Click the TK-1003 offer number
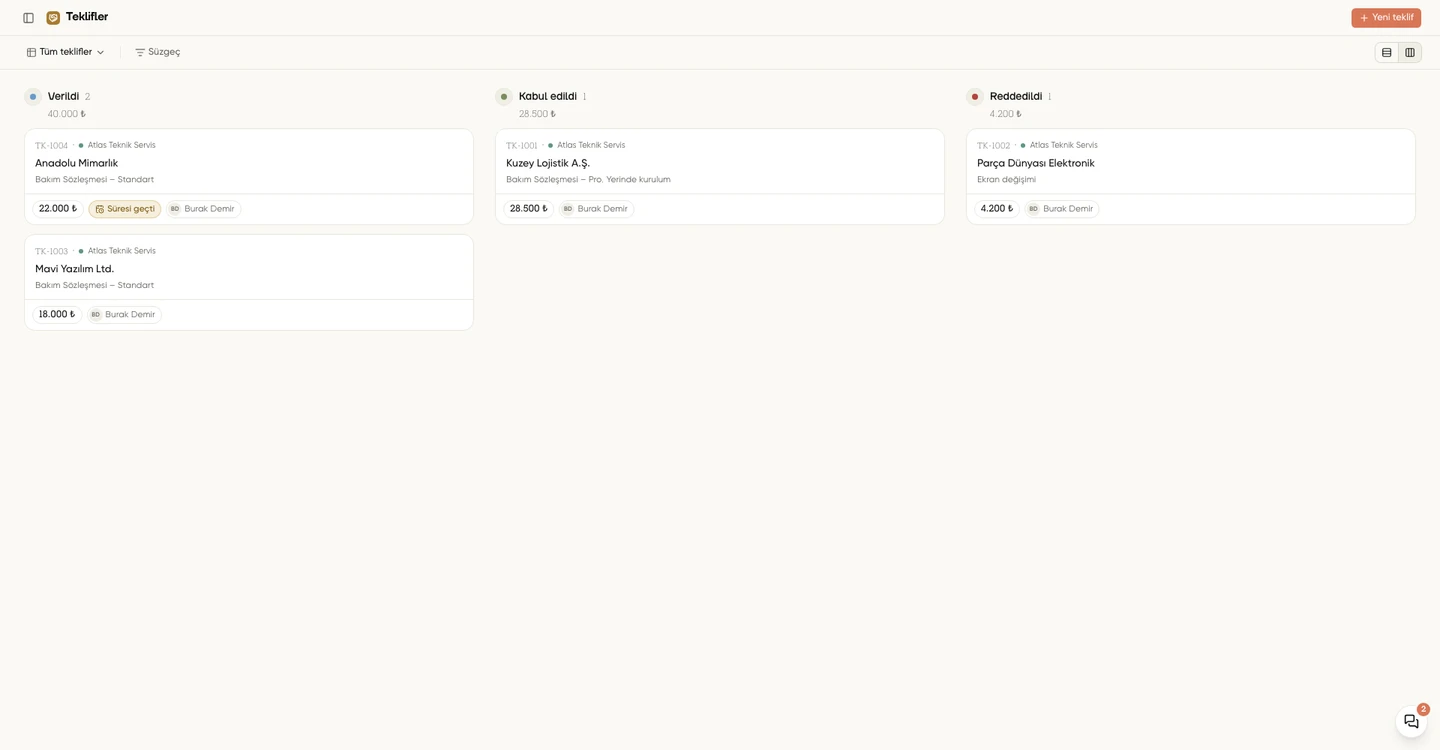The image size is (1440, 750). pyautogui.click(x=52, y=252)
